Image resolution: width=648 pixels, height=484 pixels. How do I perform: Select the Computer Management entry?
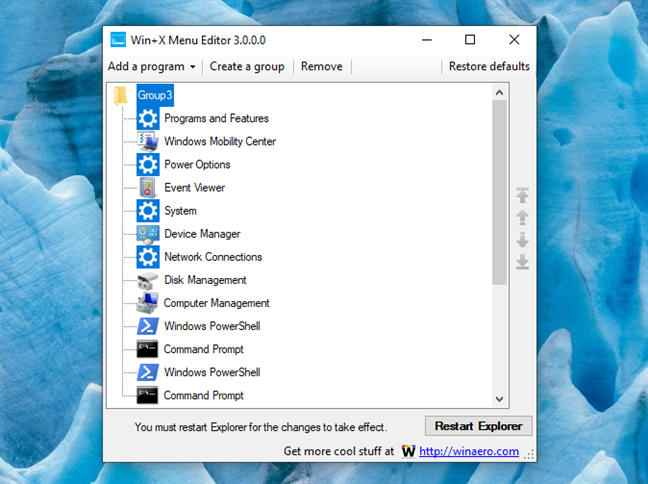217,303
